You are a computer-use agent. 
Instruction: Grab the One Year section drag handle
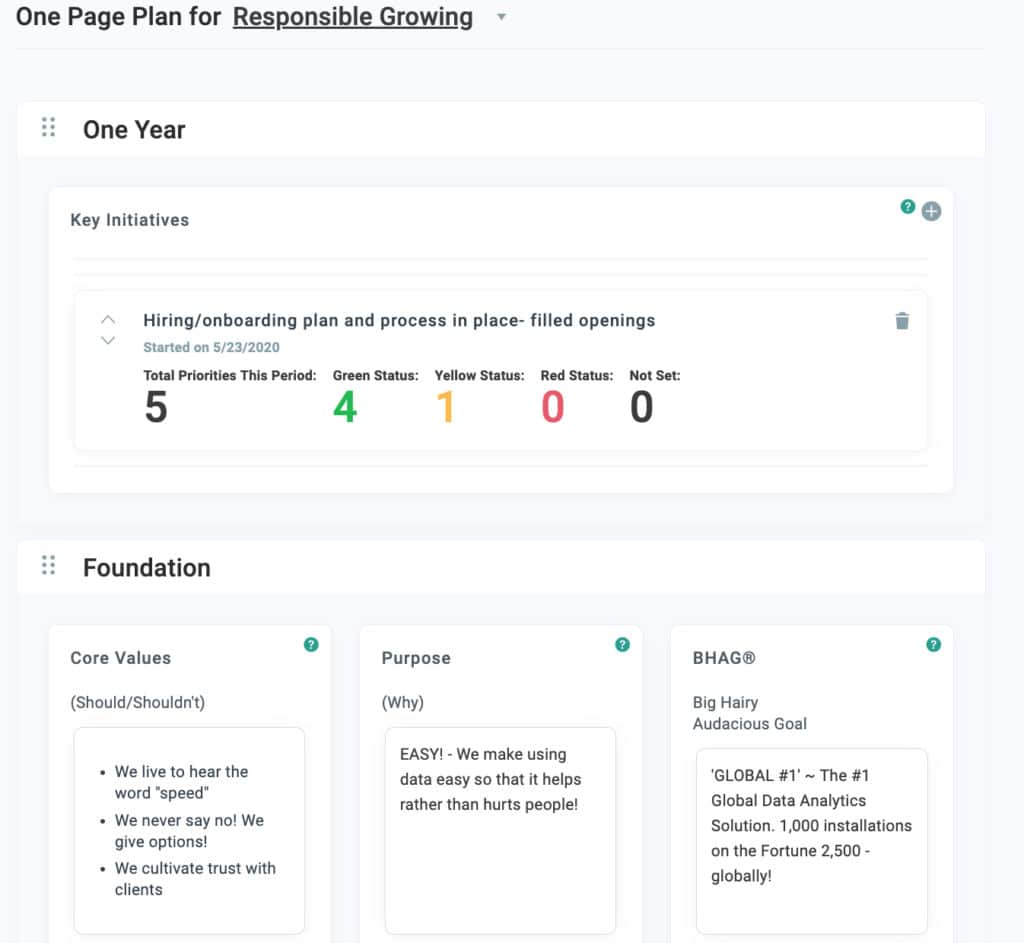[48, 128]
